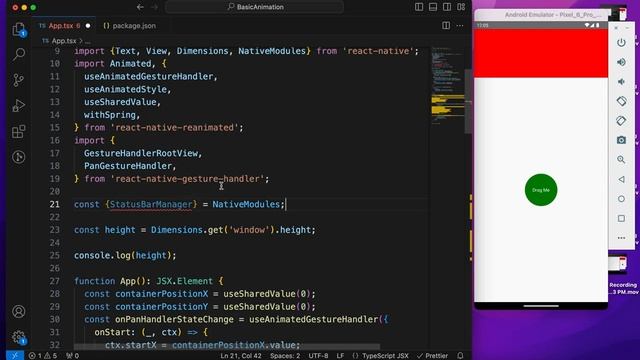The height and width of the screenshot is (360, 640).
Task: Toggle the secondary side bar layout icon
Action: pyautogui.click(x=447, y=7)
